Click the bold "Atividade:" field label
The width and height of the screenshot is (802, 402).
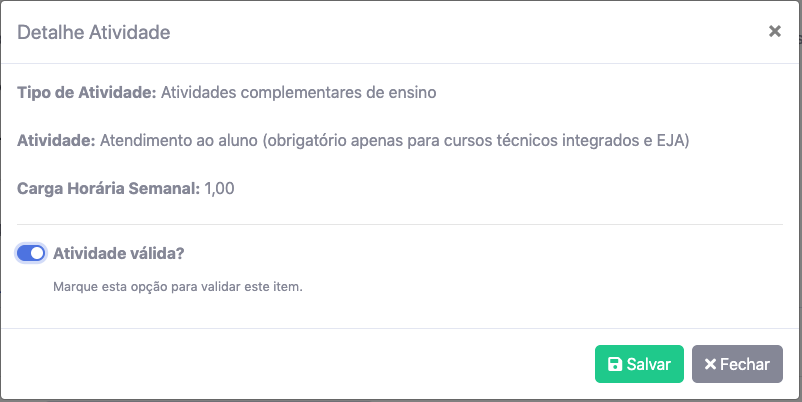(x=56, y=140)
